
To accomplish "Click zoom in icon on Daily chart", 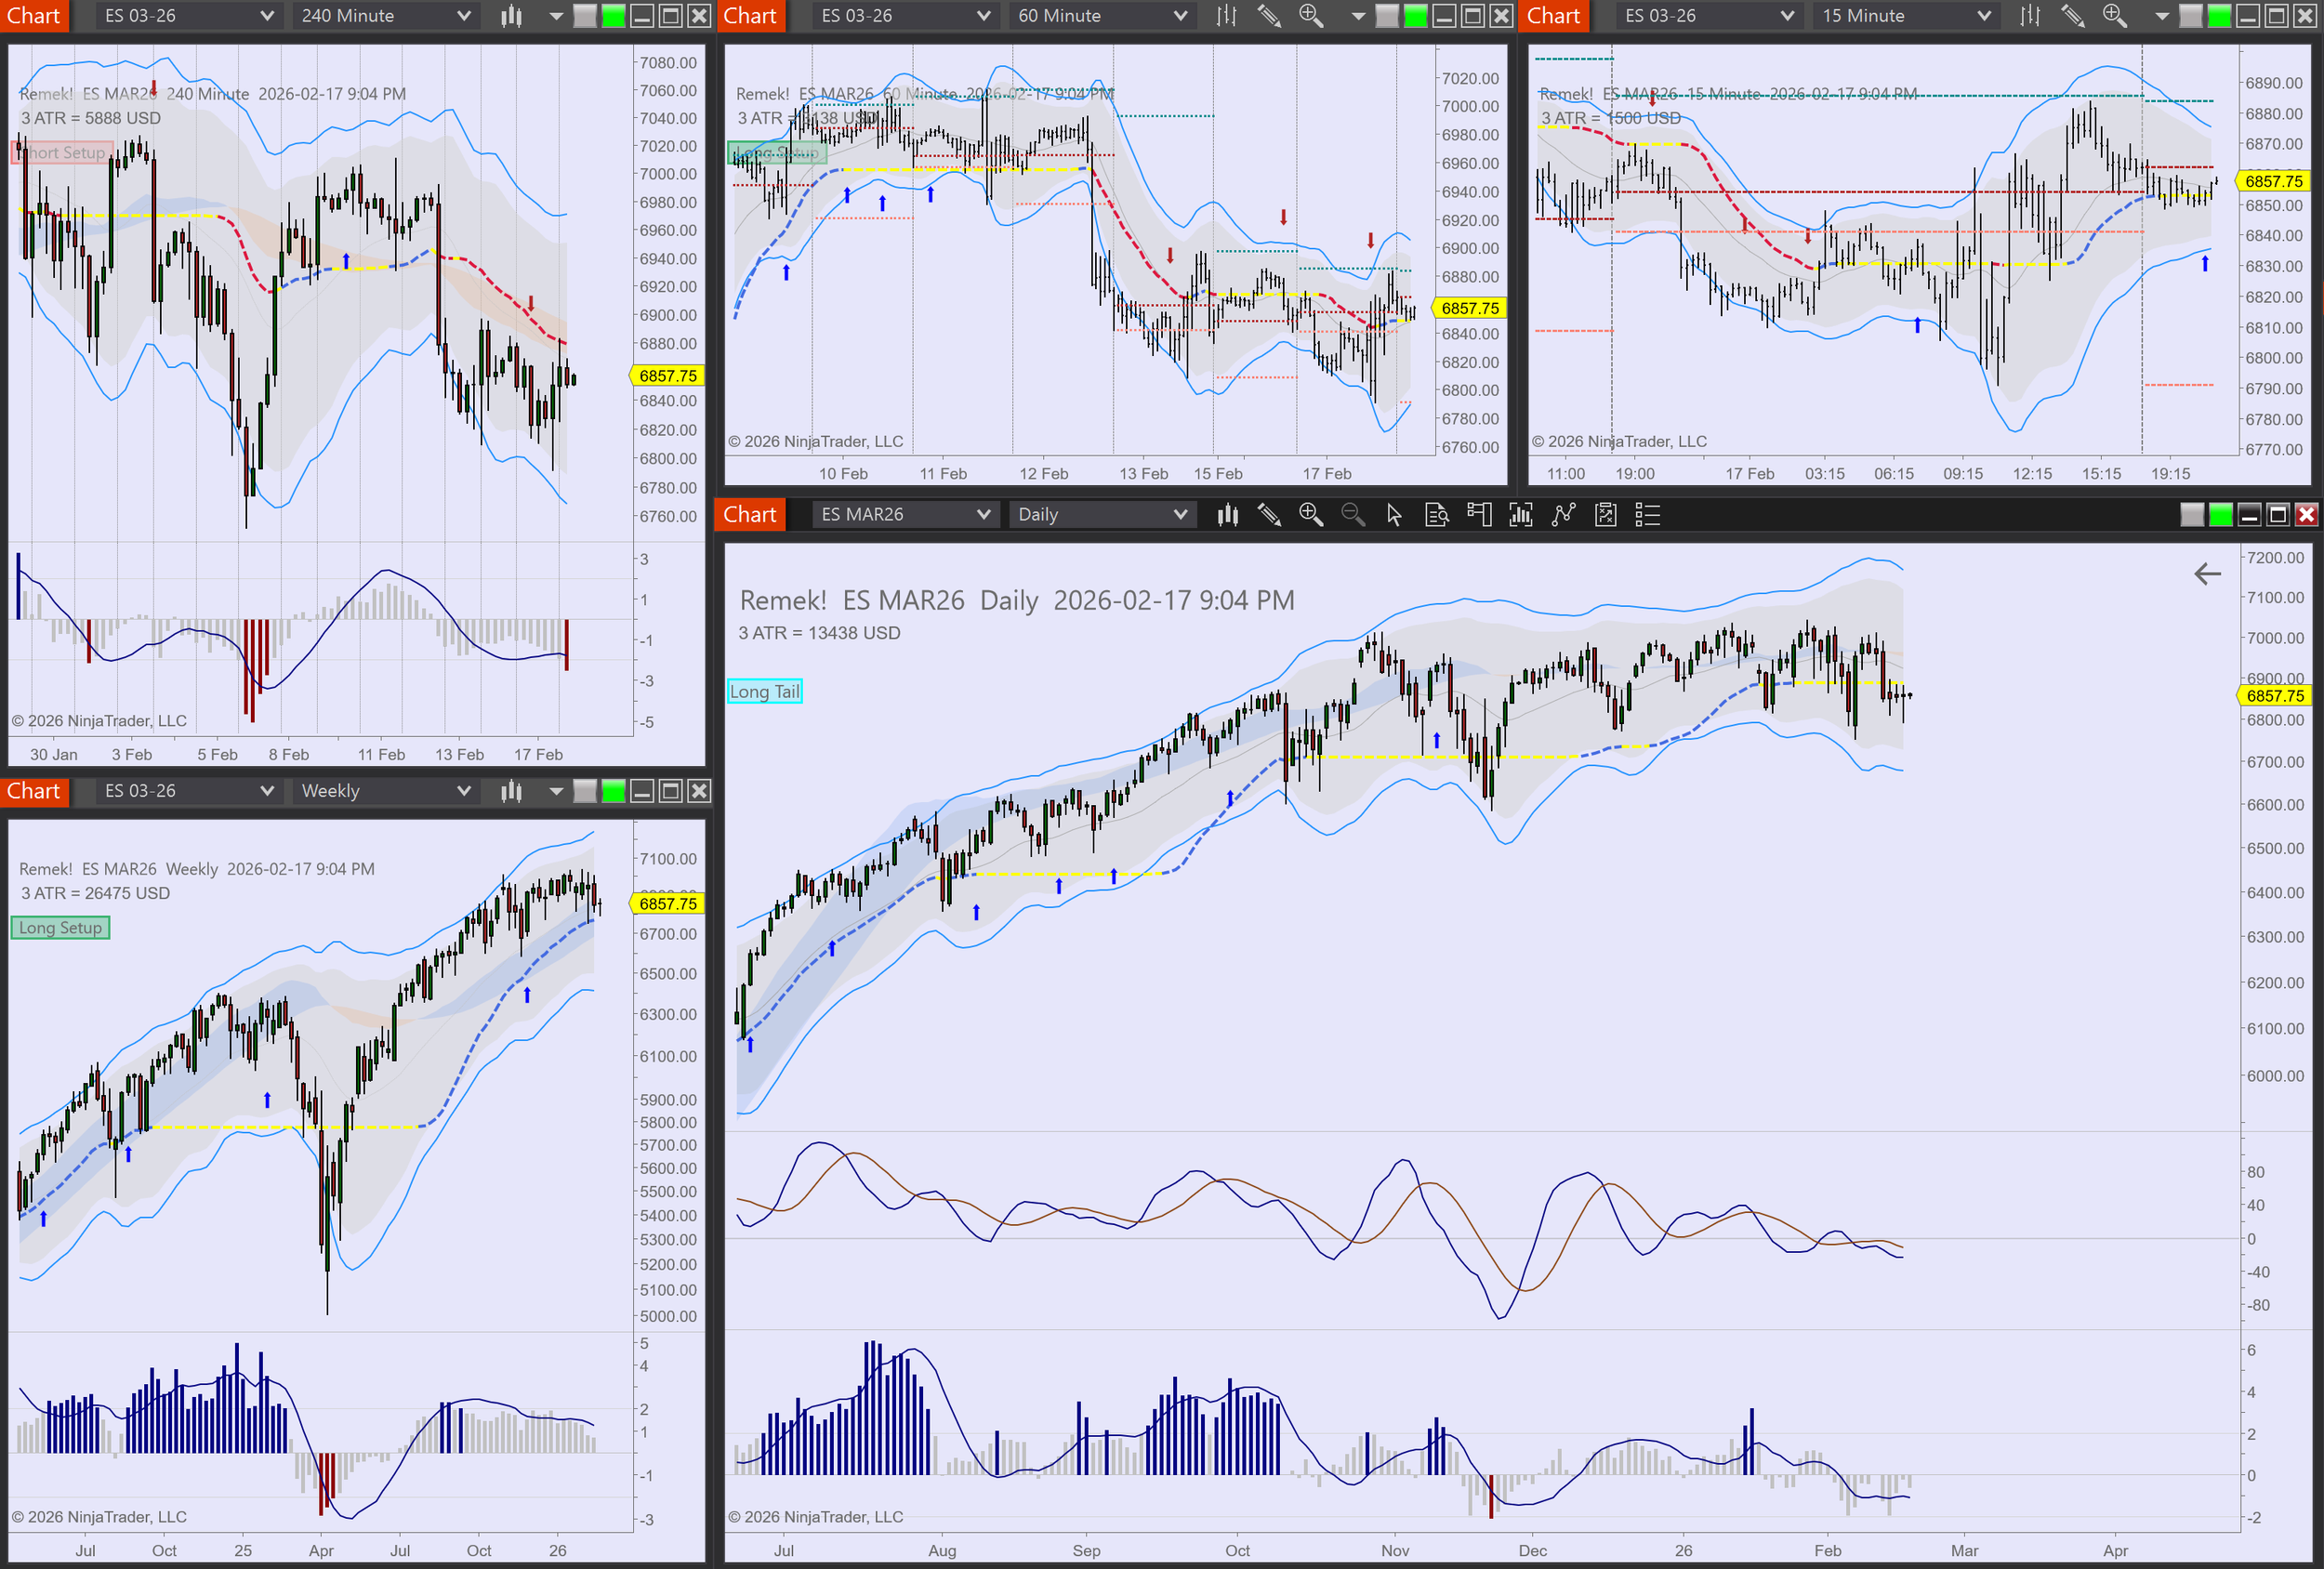I will pyautogui.click(x=1310, y=515).
